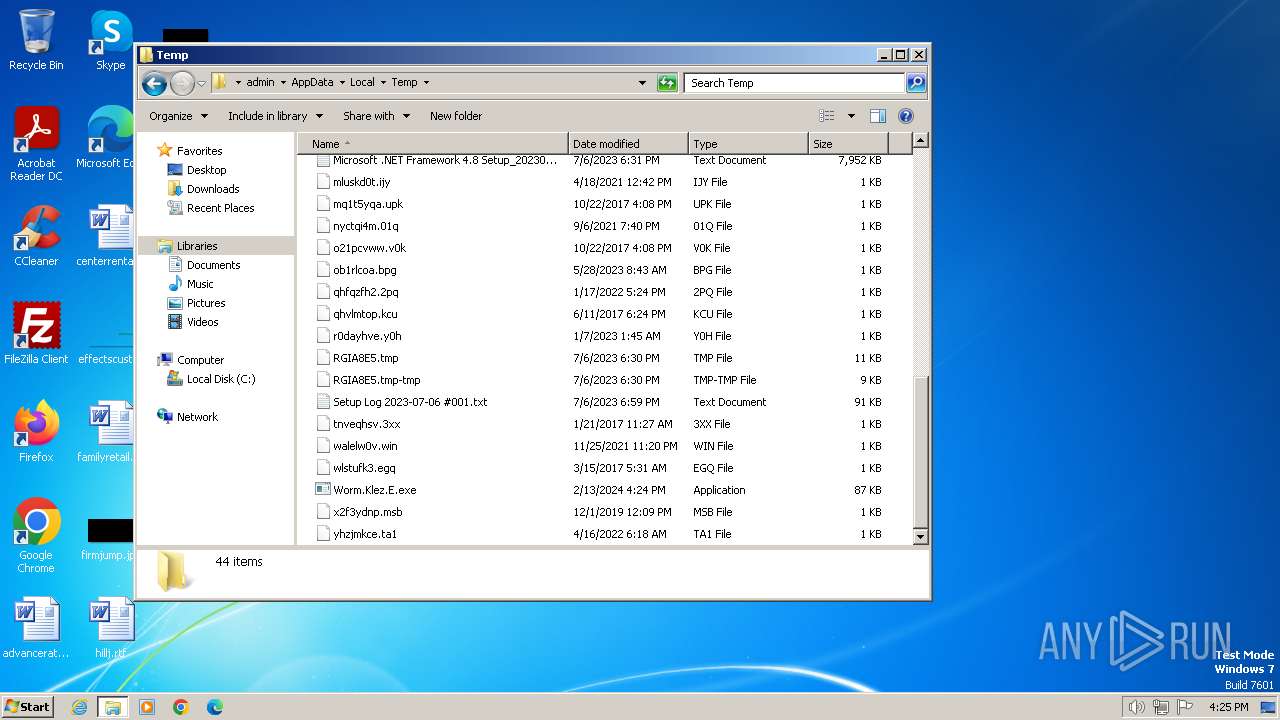
Task: Click the Local breadcrumb segment
Action: pos(362,82)
